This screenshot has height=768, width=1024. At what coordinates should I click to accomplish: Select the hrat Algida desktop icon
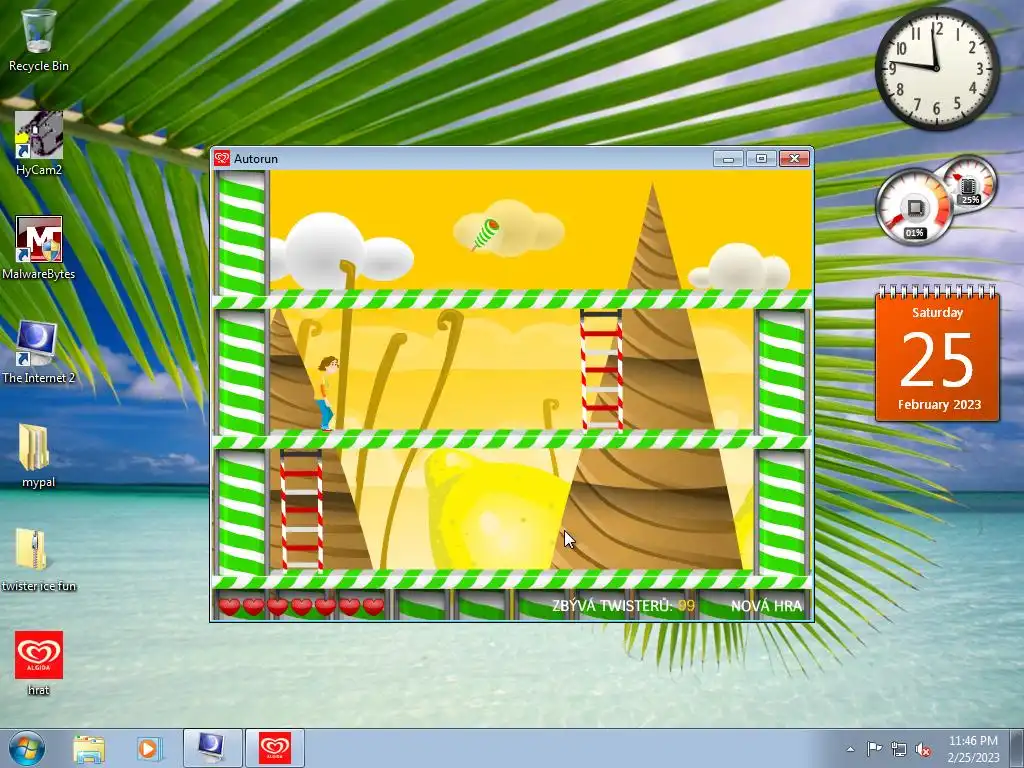tap(39, 663)
